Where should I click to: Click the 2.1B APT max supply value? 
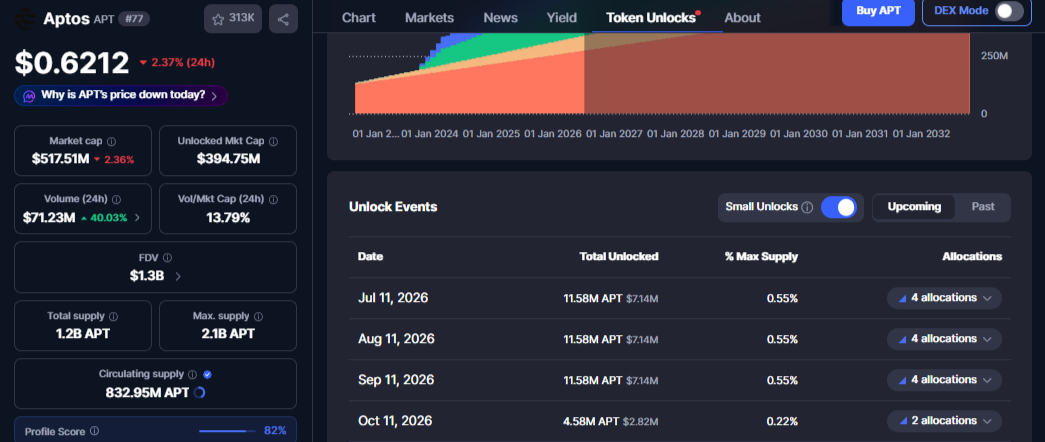pos(228,334)
